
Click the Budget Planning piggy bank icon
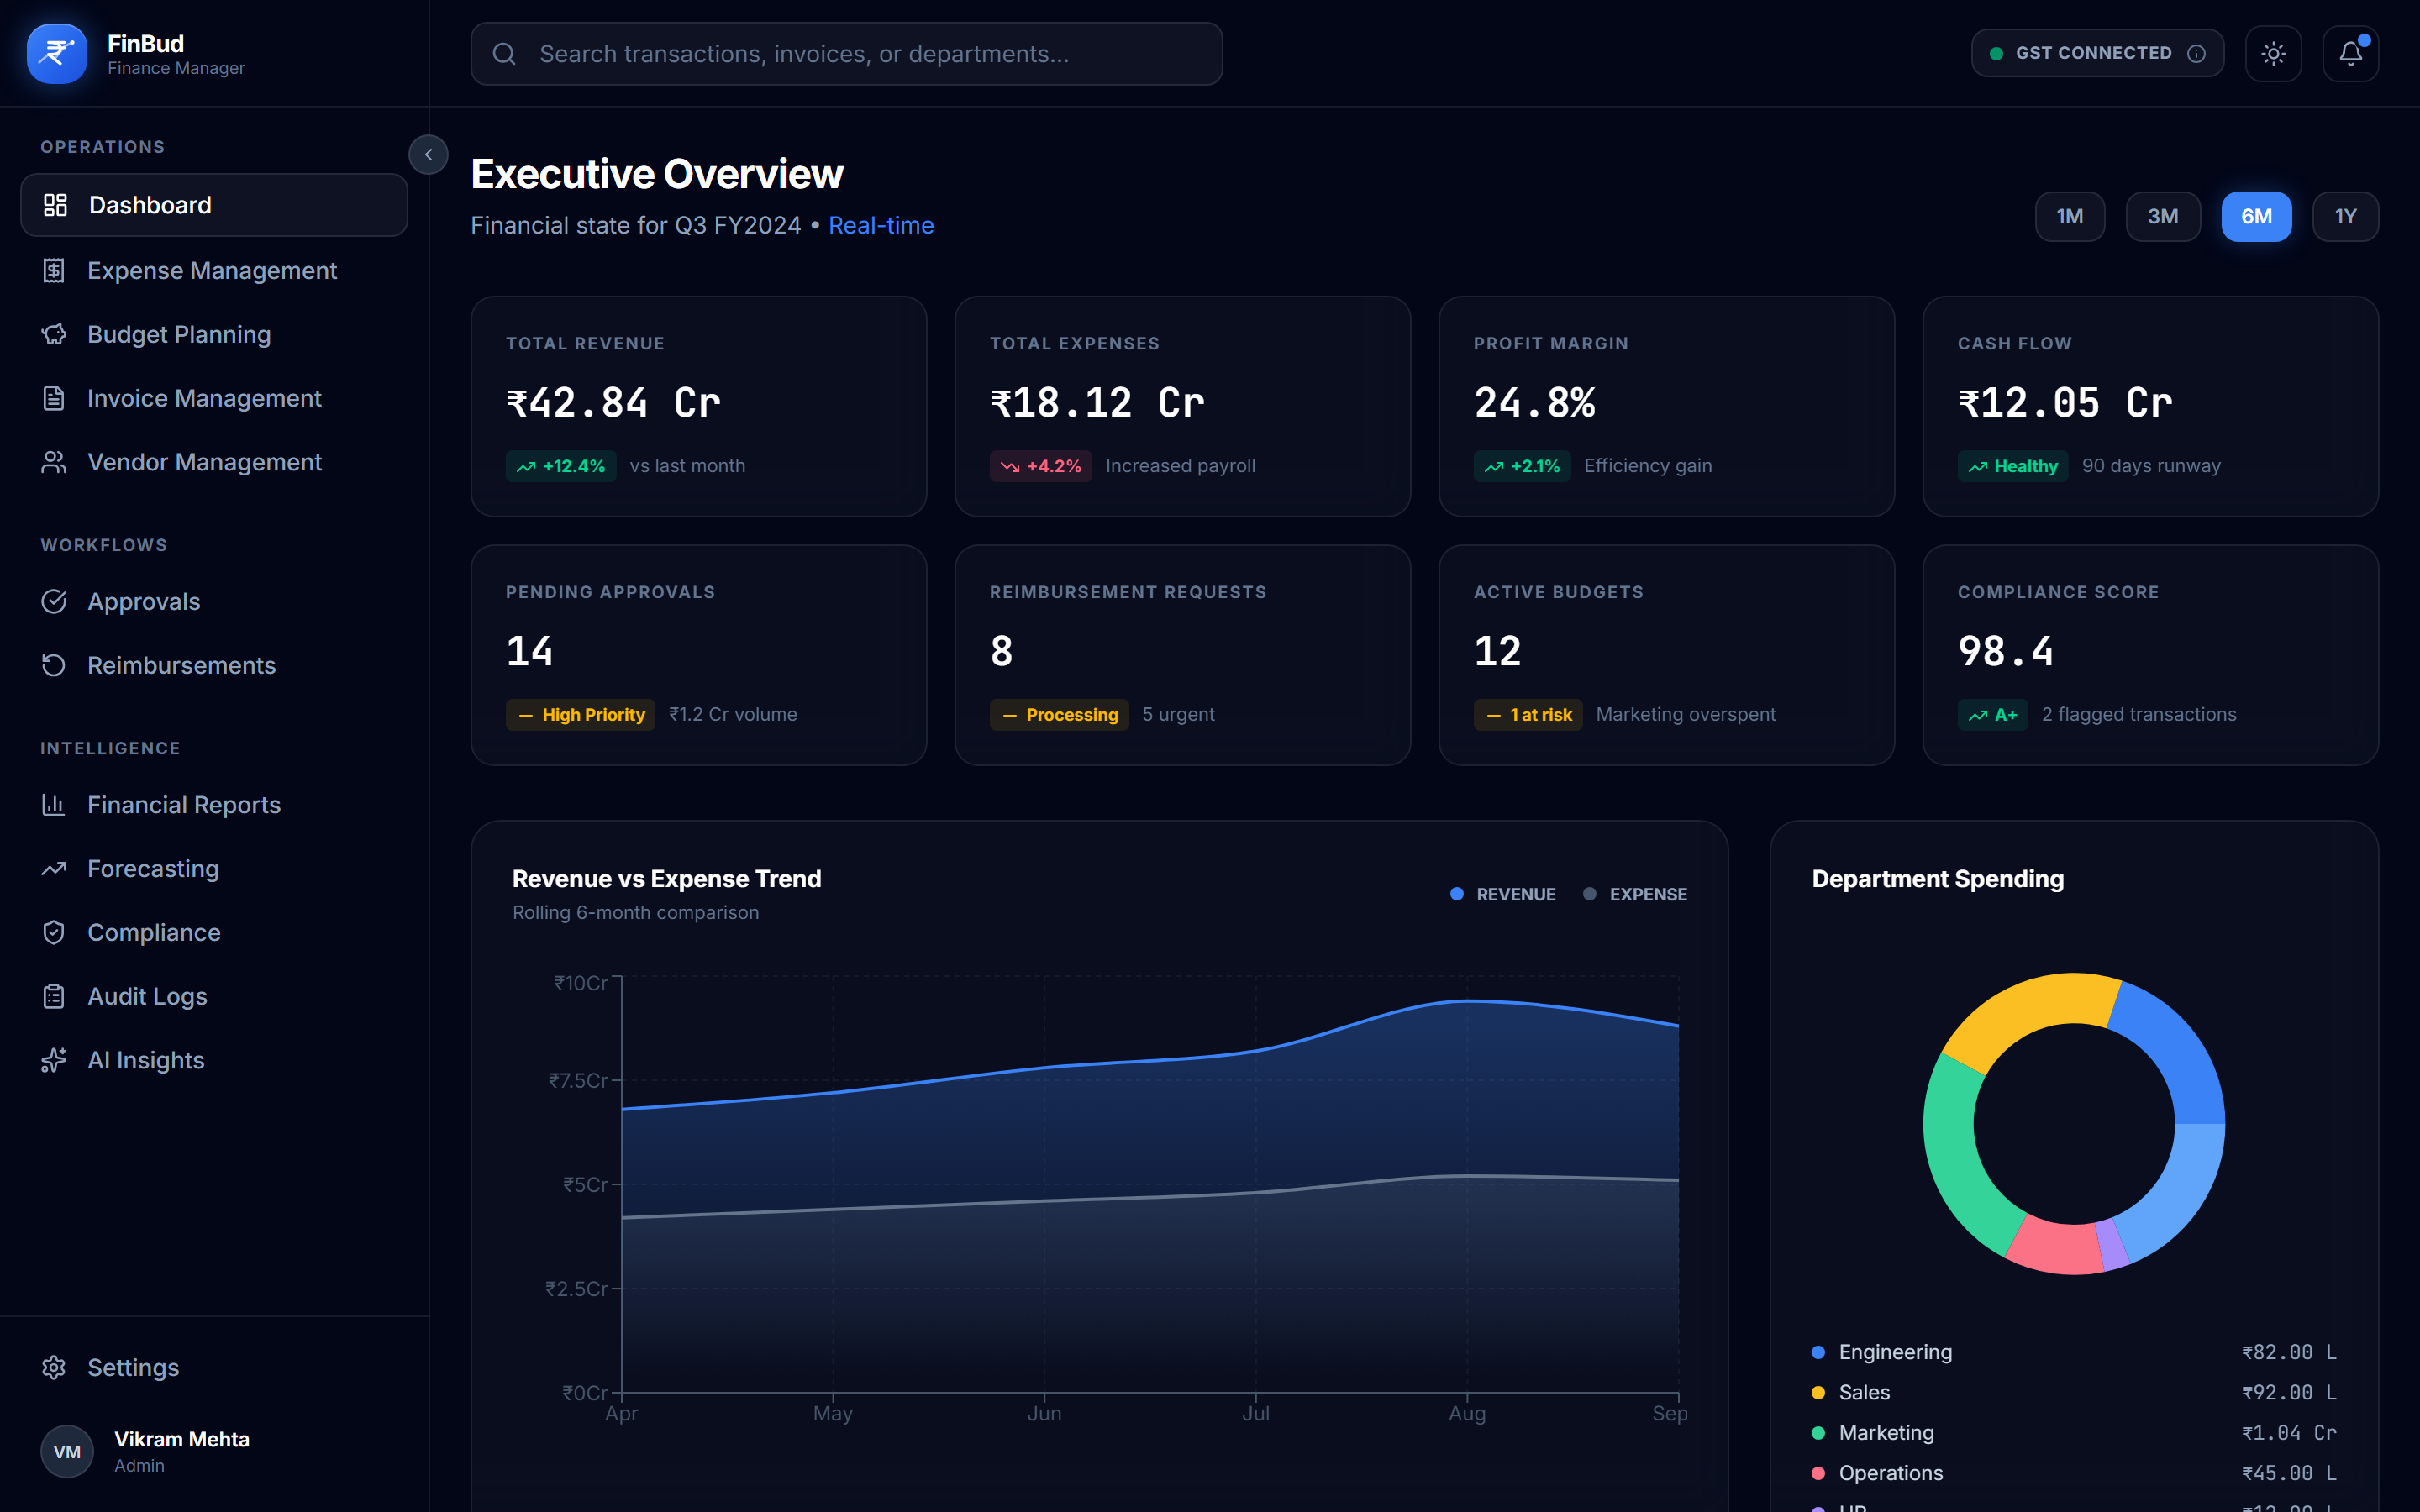54,335
